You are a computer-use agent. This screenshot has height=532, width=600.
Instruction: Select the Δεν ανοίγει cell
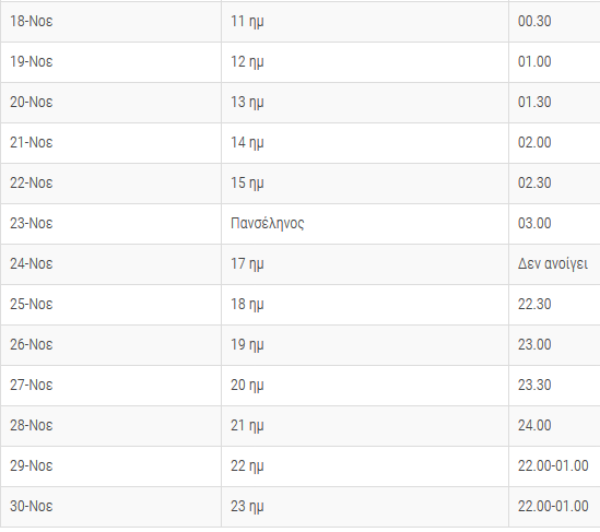click(554, 264)
